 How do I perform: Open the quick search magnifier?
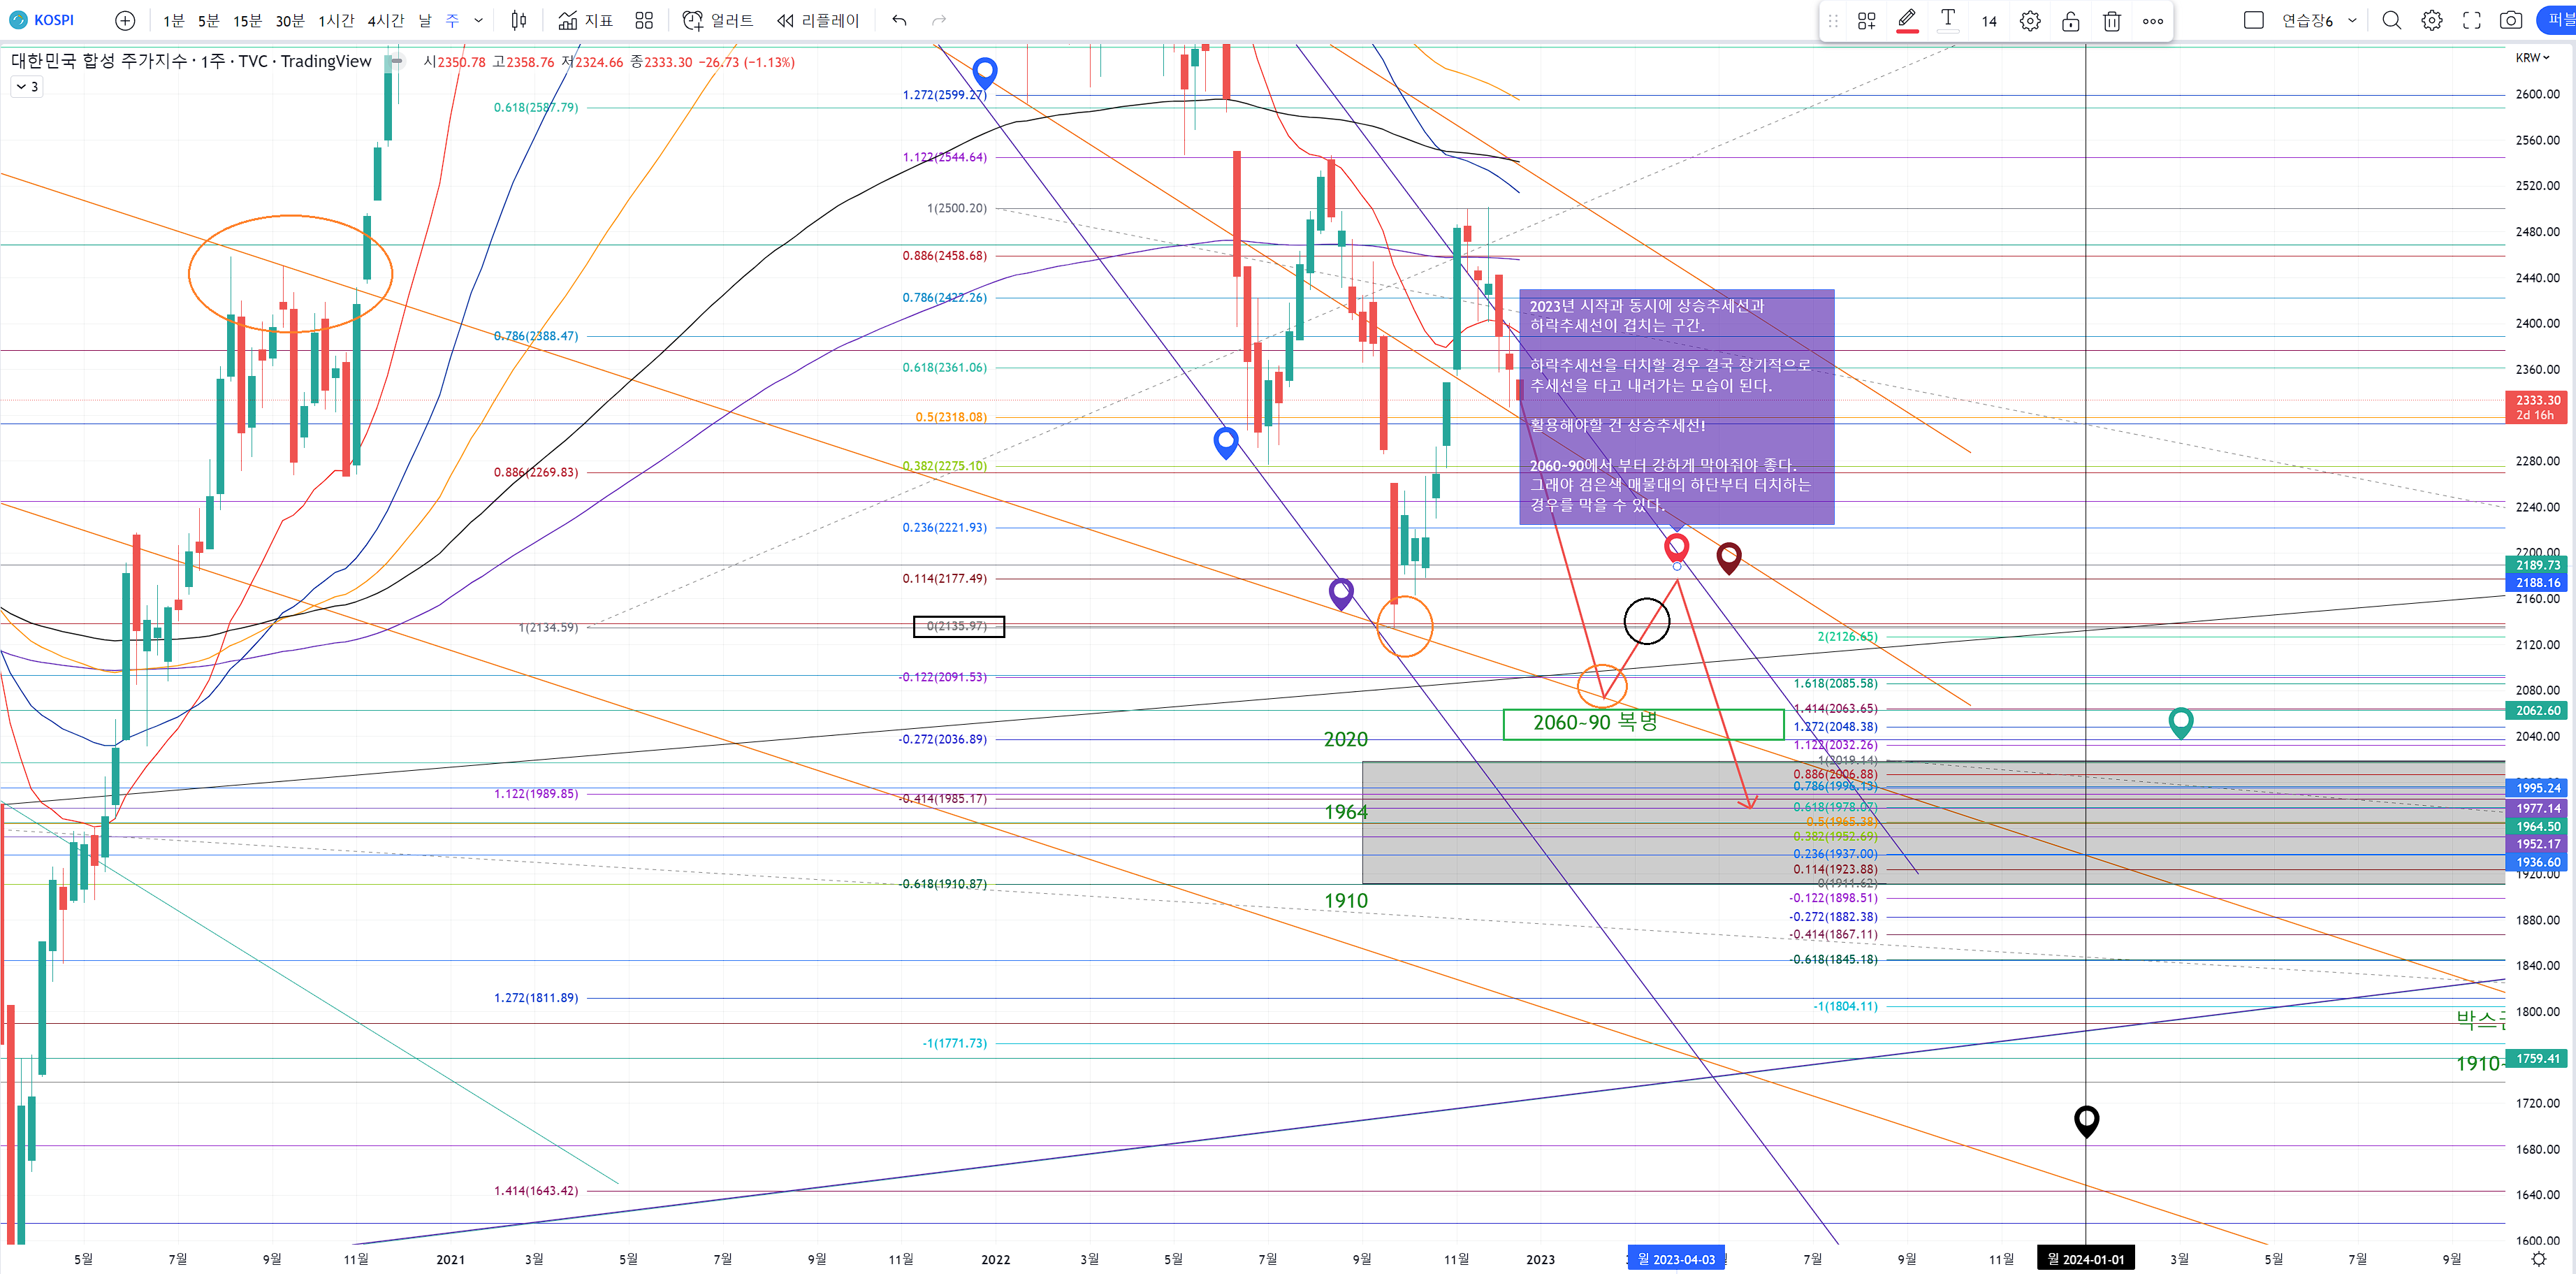tap(2391, 20)
